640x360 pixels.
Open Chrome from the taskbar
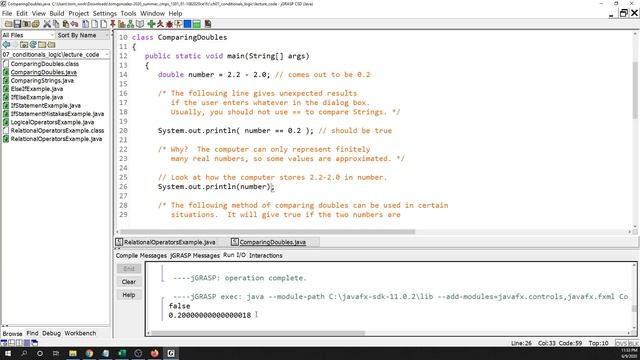pos(89,353)
